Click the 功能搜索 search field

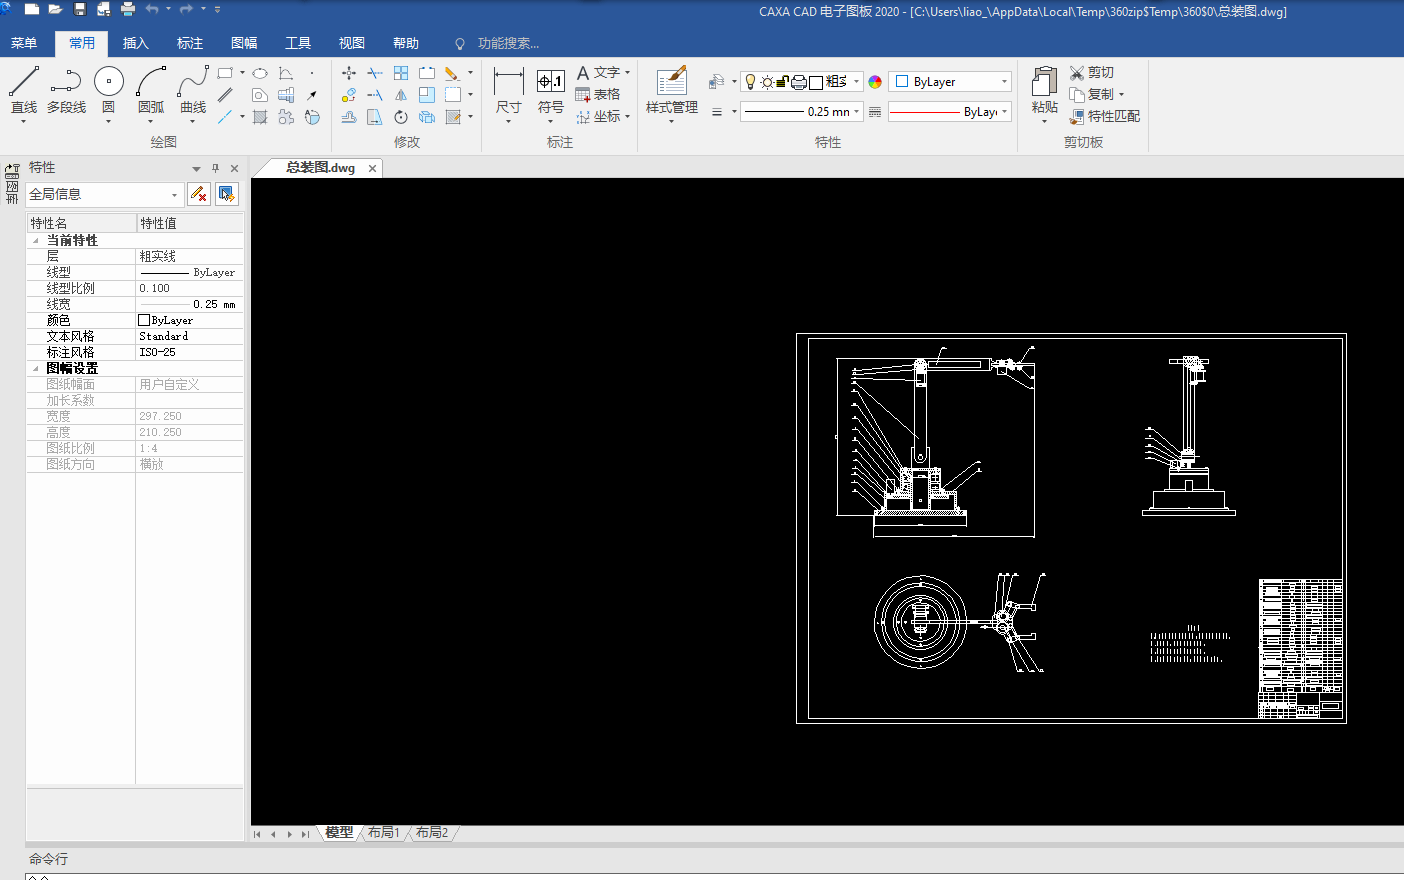(x=507, y=43)
